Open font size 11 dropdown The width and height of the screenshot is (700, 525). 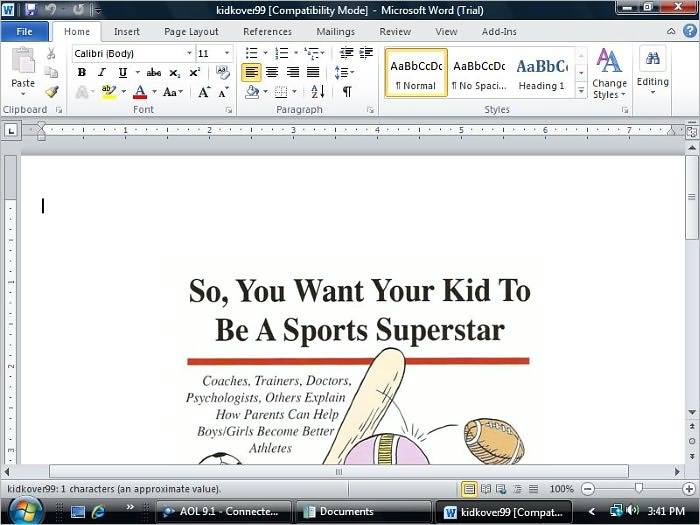coord(227,53)
